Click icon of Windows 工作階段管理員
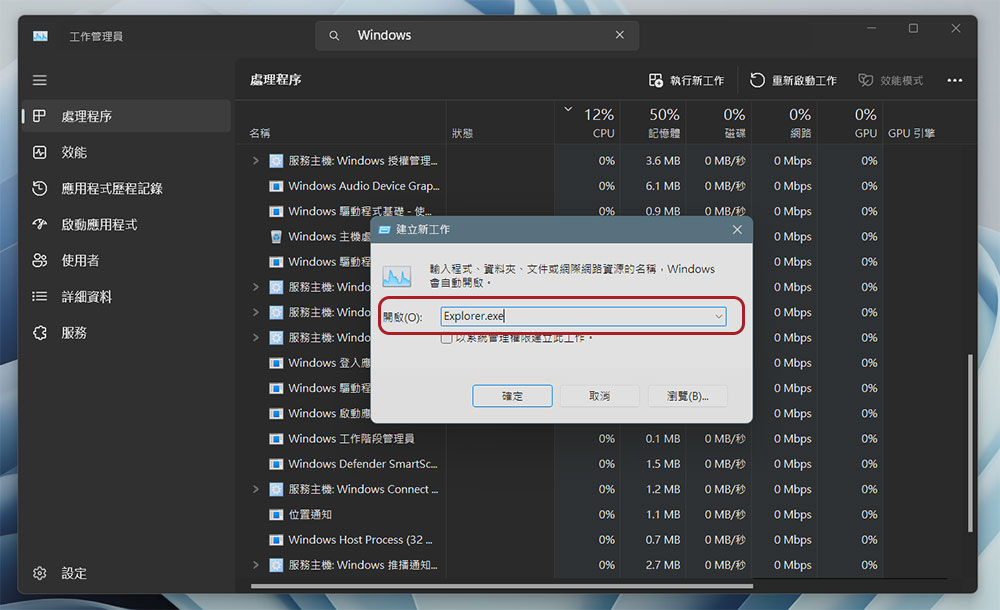 [276, 439]
